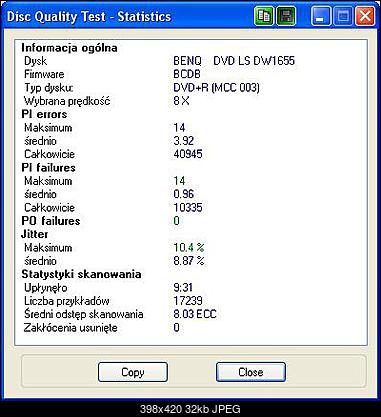The width and height of the screenshot is (381, 417).
Task: Click the green copy-to-clipboard title bar icon
Action: pyautogui.click(x=263, y=16)
